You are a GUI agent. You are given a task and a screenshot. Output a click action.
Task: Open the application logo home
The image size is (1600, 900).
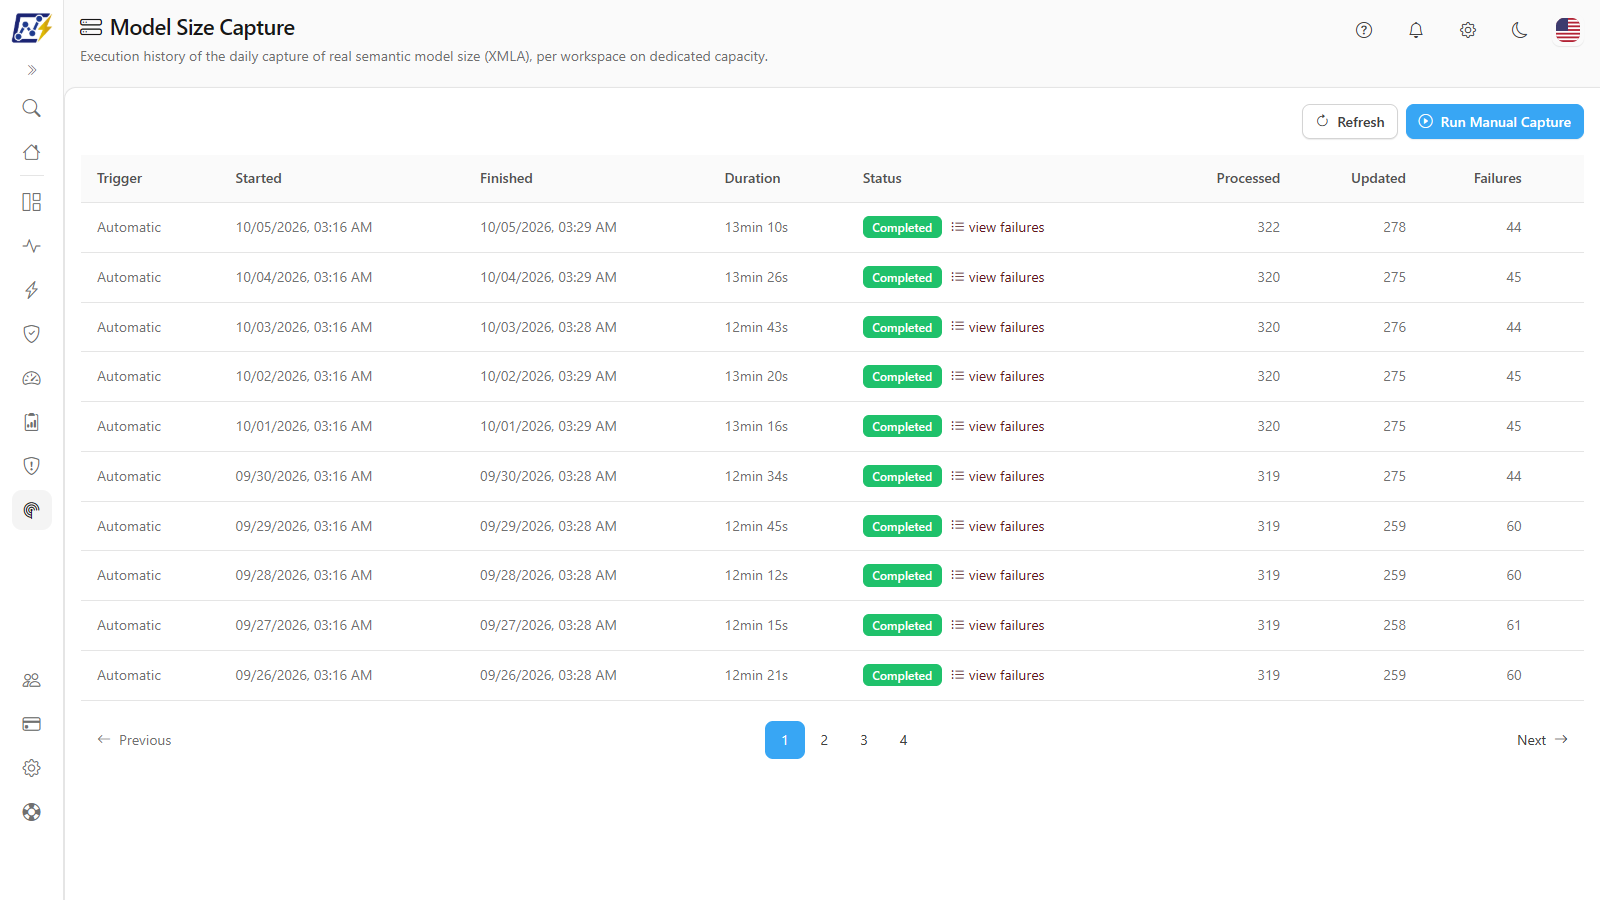click(31, 27)
